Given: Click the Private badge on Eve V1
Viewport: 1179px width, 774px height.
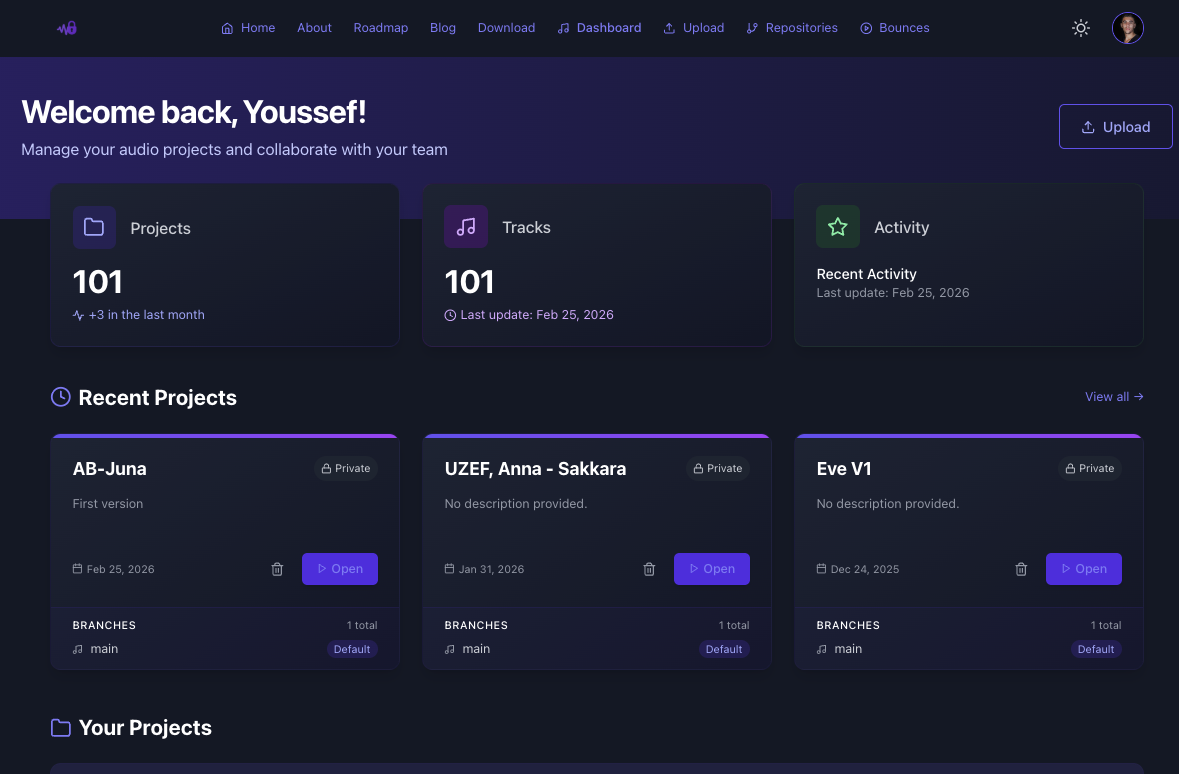Looking at the screenshot, I should [1089, 468].
